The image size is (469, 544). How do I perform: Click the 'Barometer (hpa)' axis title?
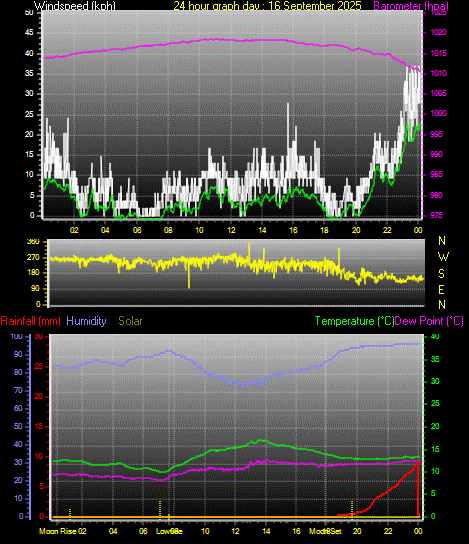point(411,6)
